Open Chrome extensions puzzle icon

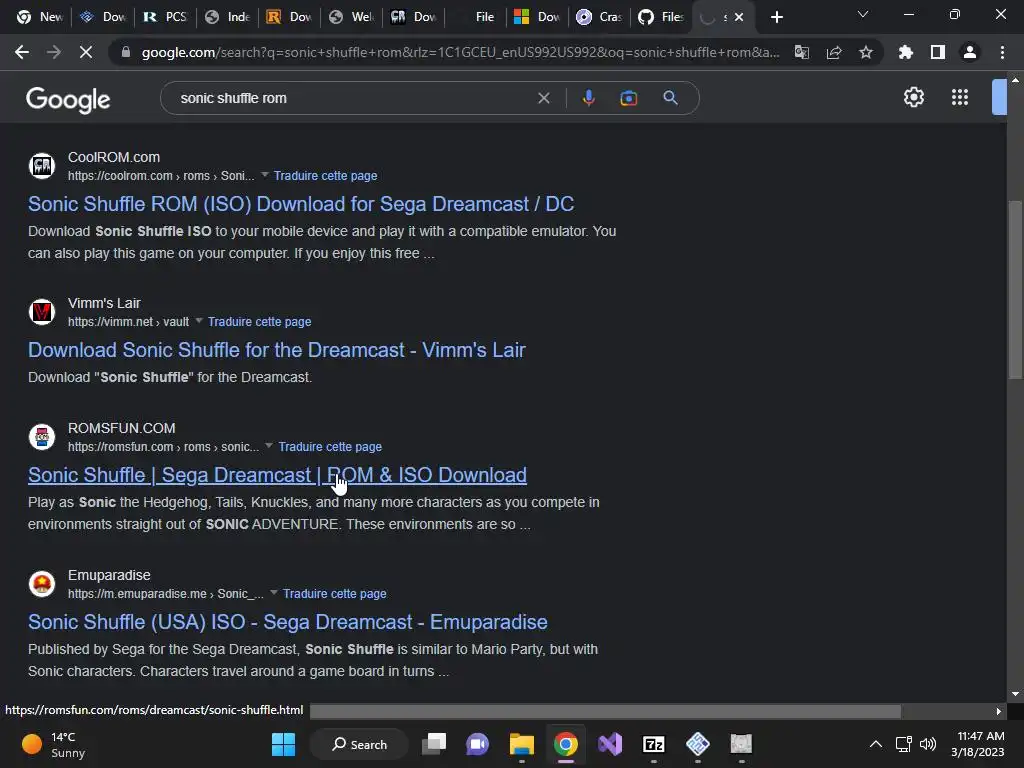pyautogui.click(x=905, y=52)
